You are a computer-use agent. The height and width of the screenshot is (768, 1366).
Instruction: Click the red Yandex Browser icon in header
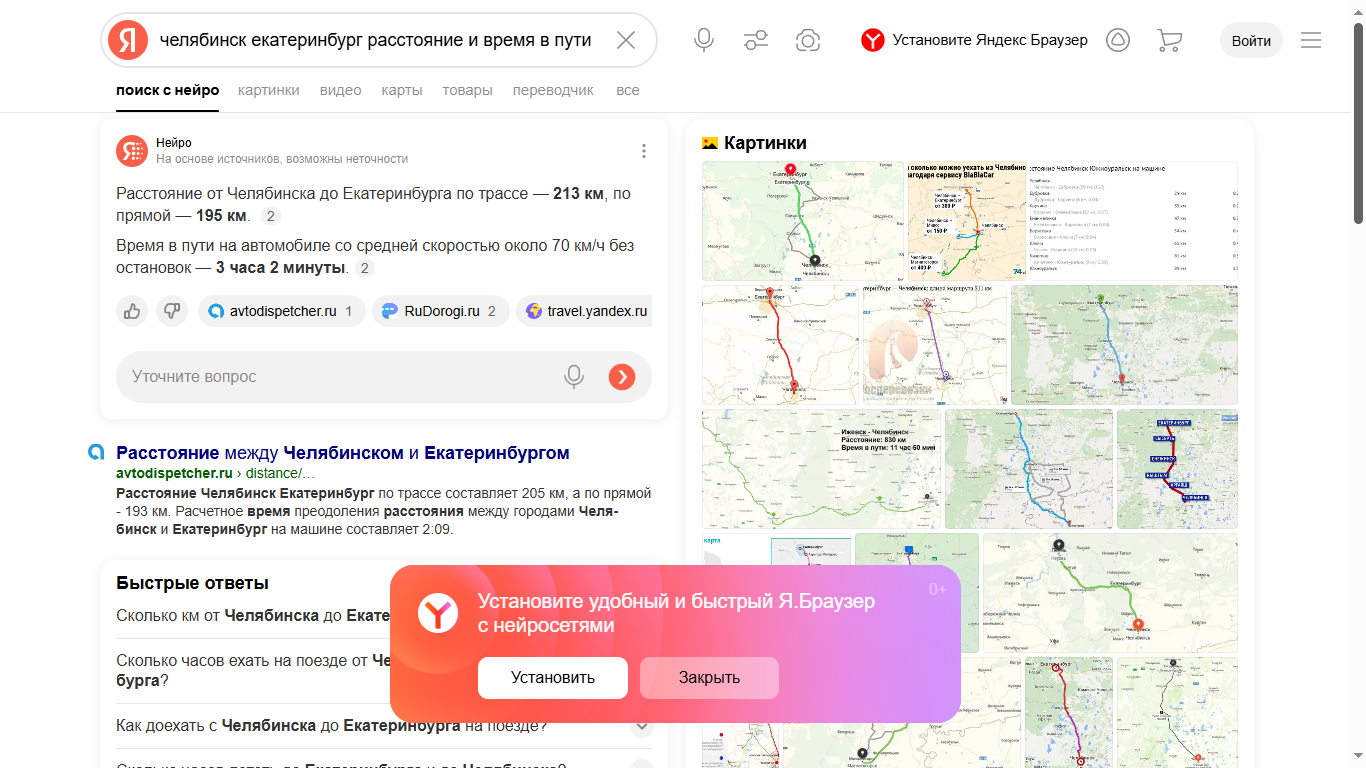pyautogui.click(x=873, y=40)
